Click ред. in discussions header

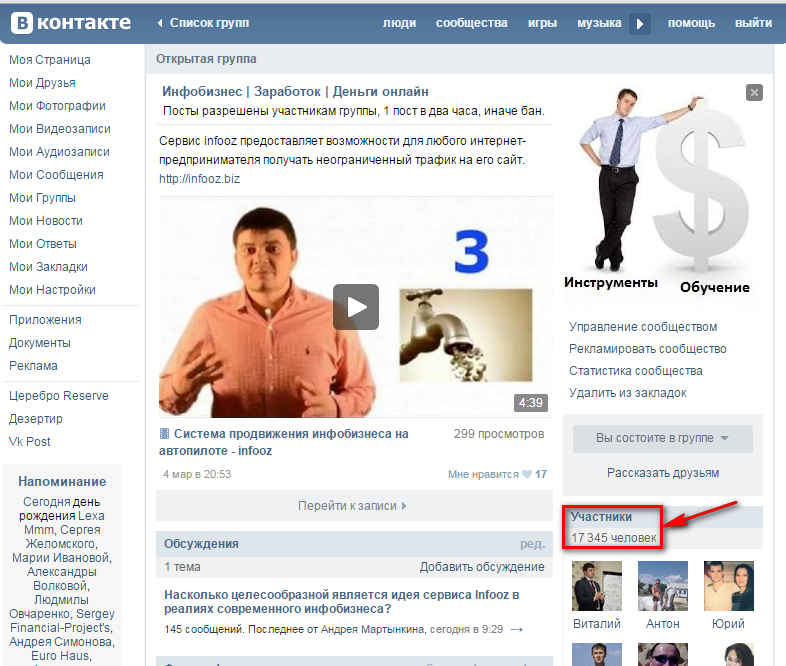coord(532,544)
